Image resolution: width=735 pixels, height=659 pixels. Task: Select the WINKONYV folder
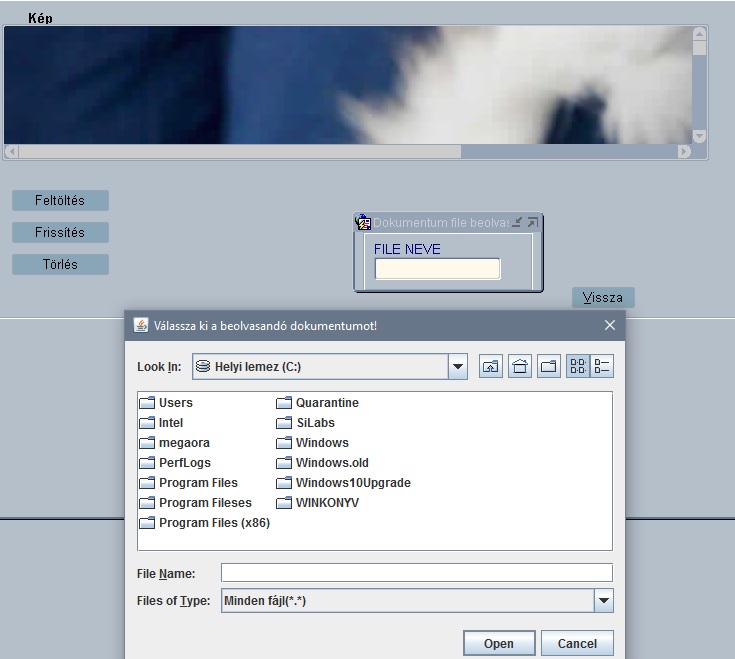click(x=317, y=503)
